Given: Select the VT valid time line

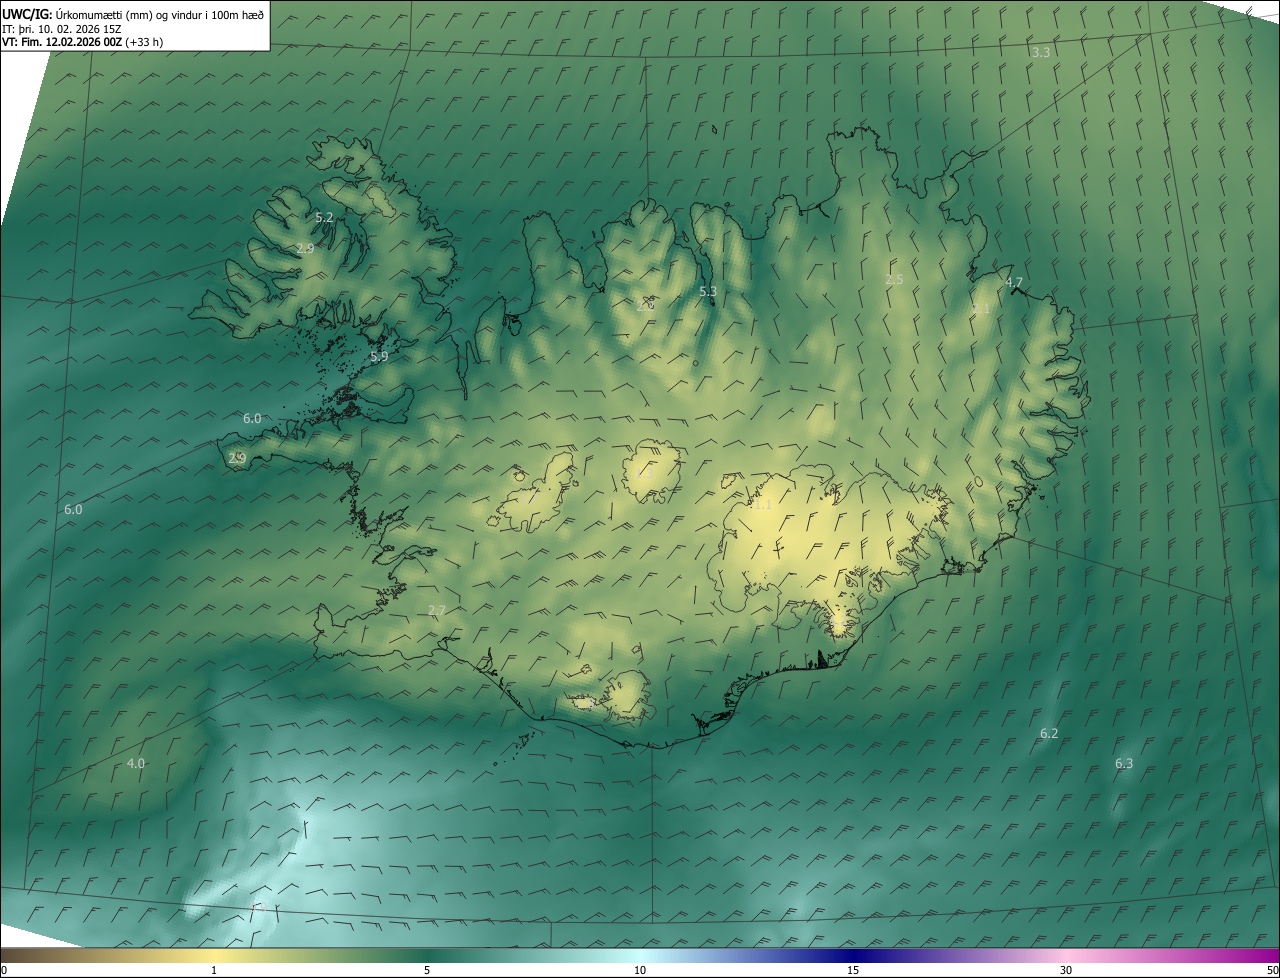Looking at the screenshot, I should tap(82, 42).
